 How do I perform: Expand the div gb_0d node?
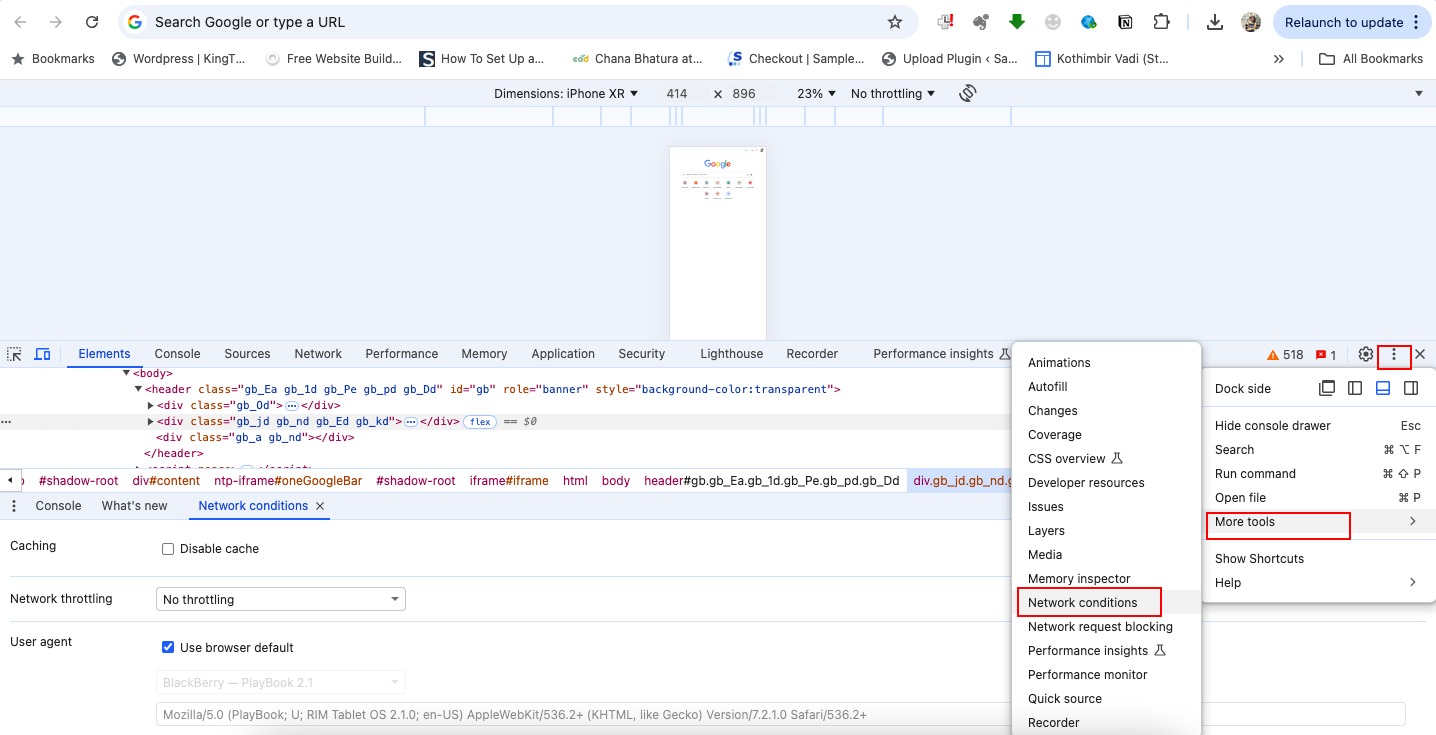tap(151, 405)
